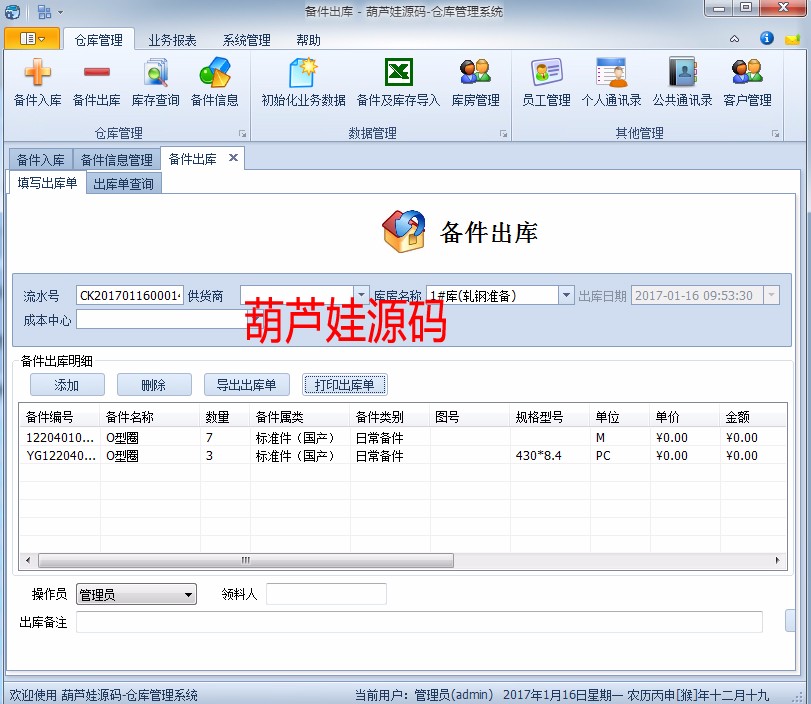811x704 pixels.
Task: Expand the 供货商 supplier dropdown
Action: (362, 295)
